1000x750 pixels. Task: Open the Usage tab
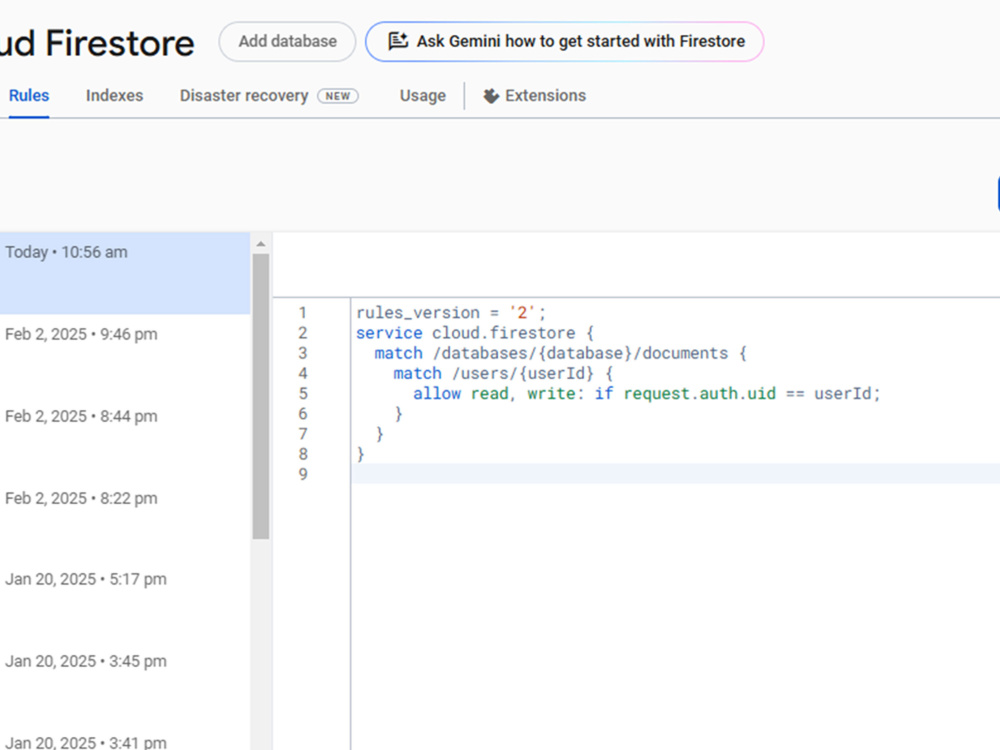[422, 95]
